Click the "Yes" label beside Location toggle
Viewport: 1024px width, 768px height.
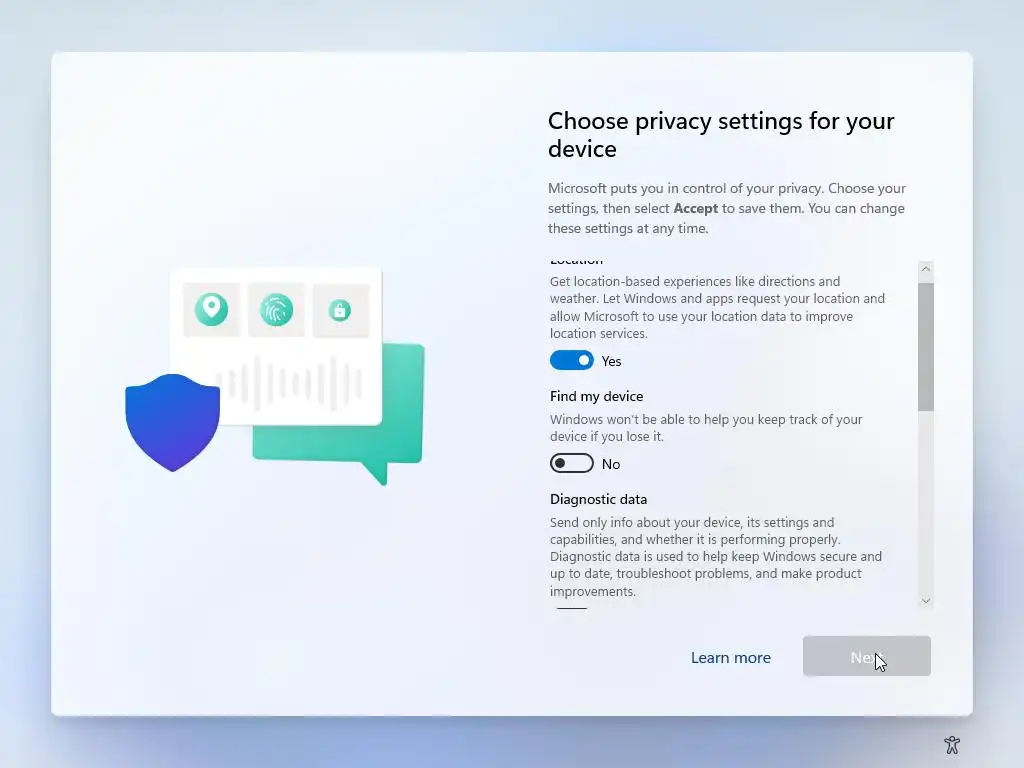click(x=611, y=361)
